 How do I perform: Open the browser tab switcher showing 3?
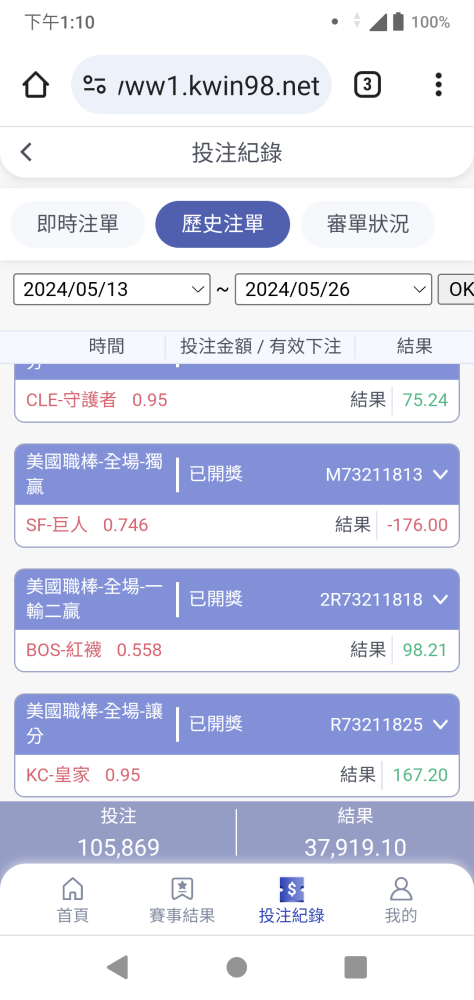pos(367,85)
